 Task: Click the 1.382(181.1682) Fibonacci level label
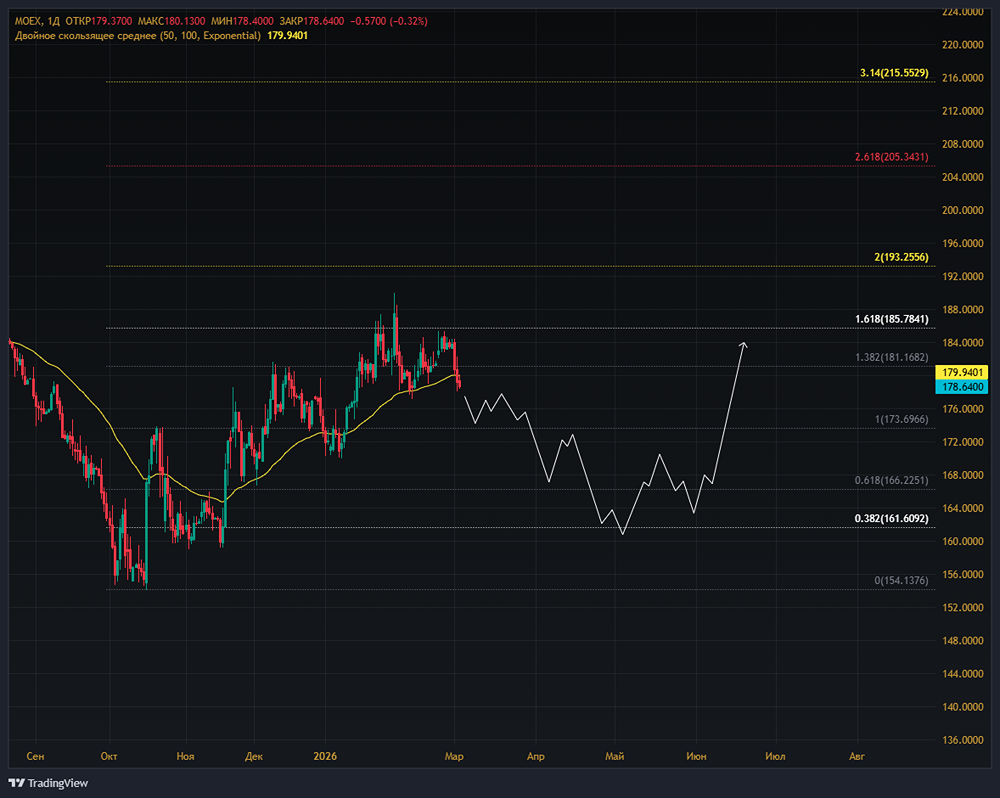click(892, 357)
